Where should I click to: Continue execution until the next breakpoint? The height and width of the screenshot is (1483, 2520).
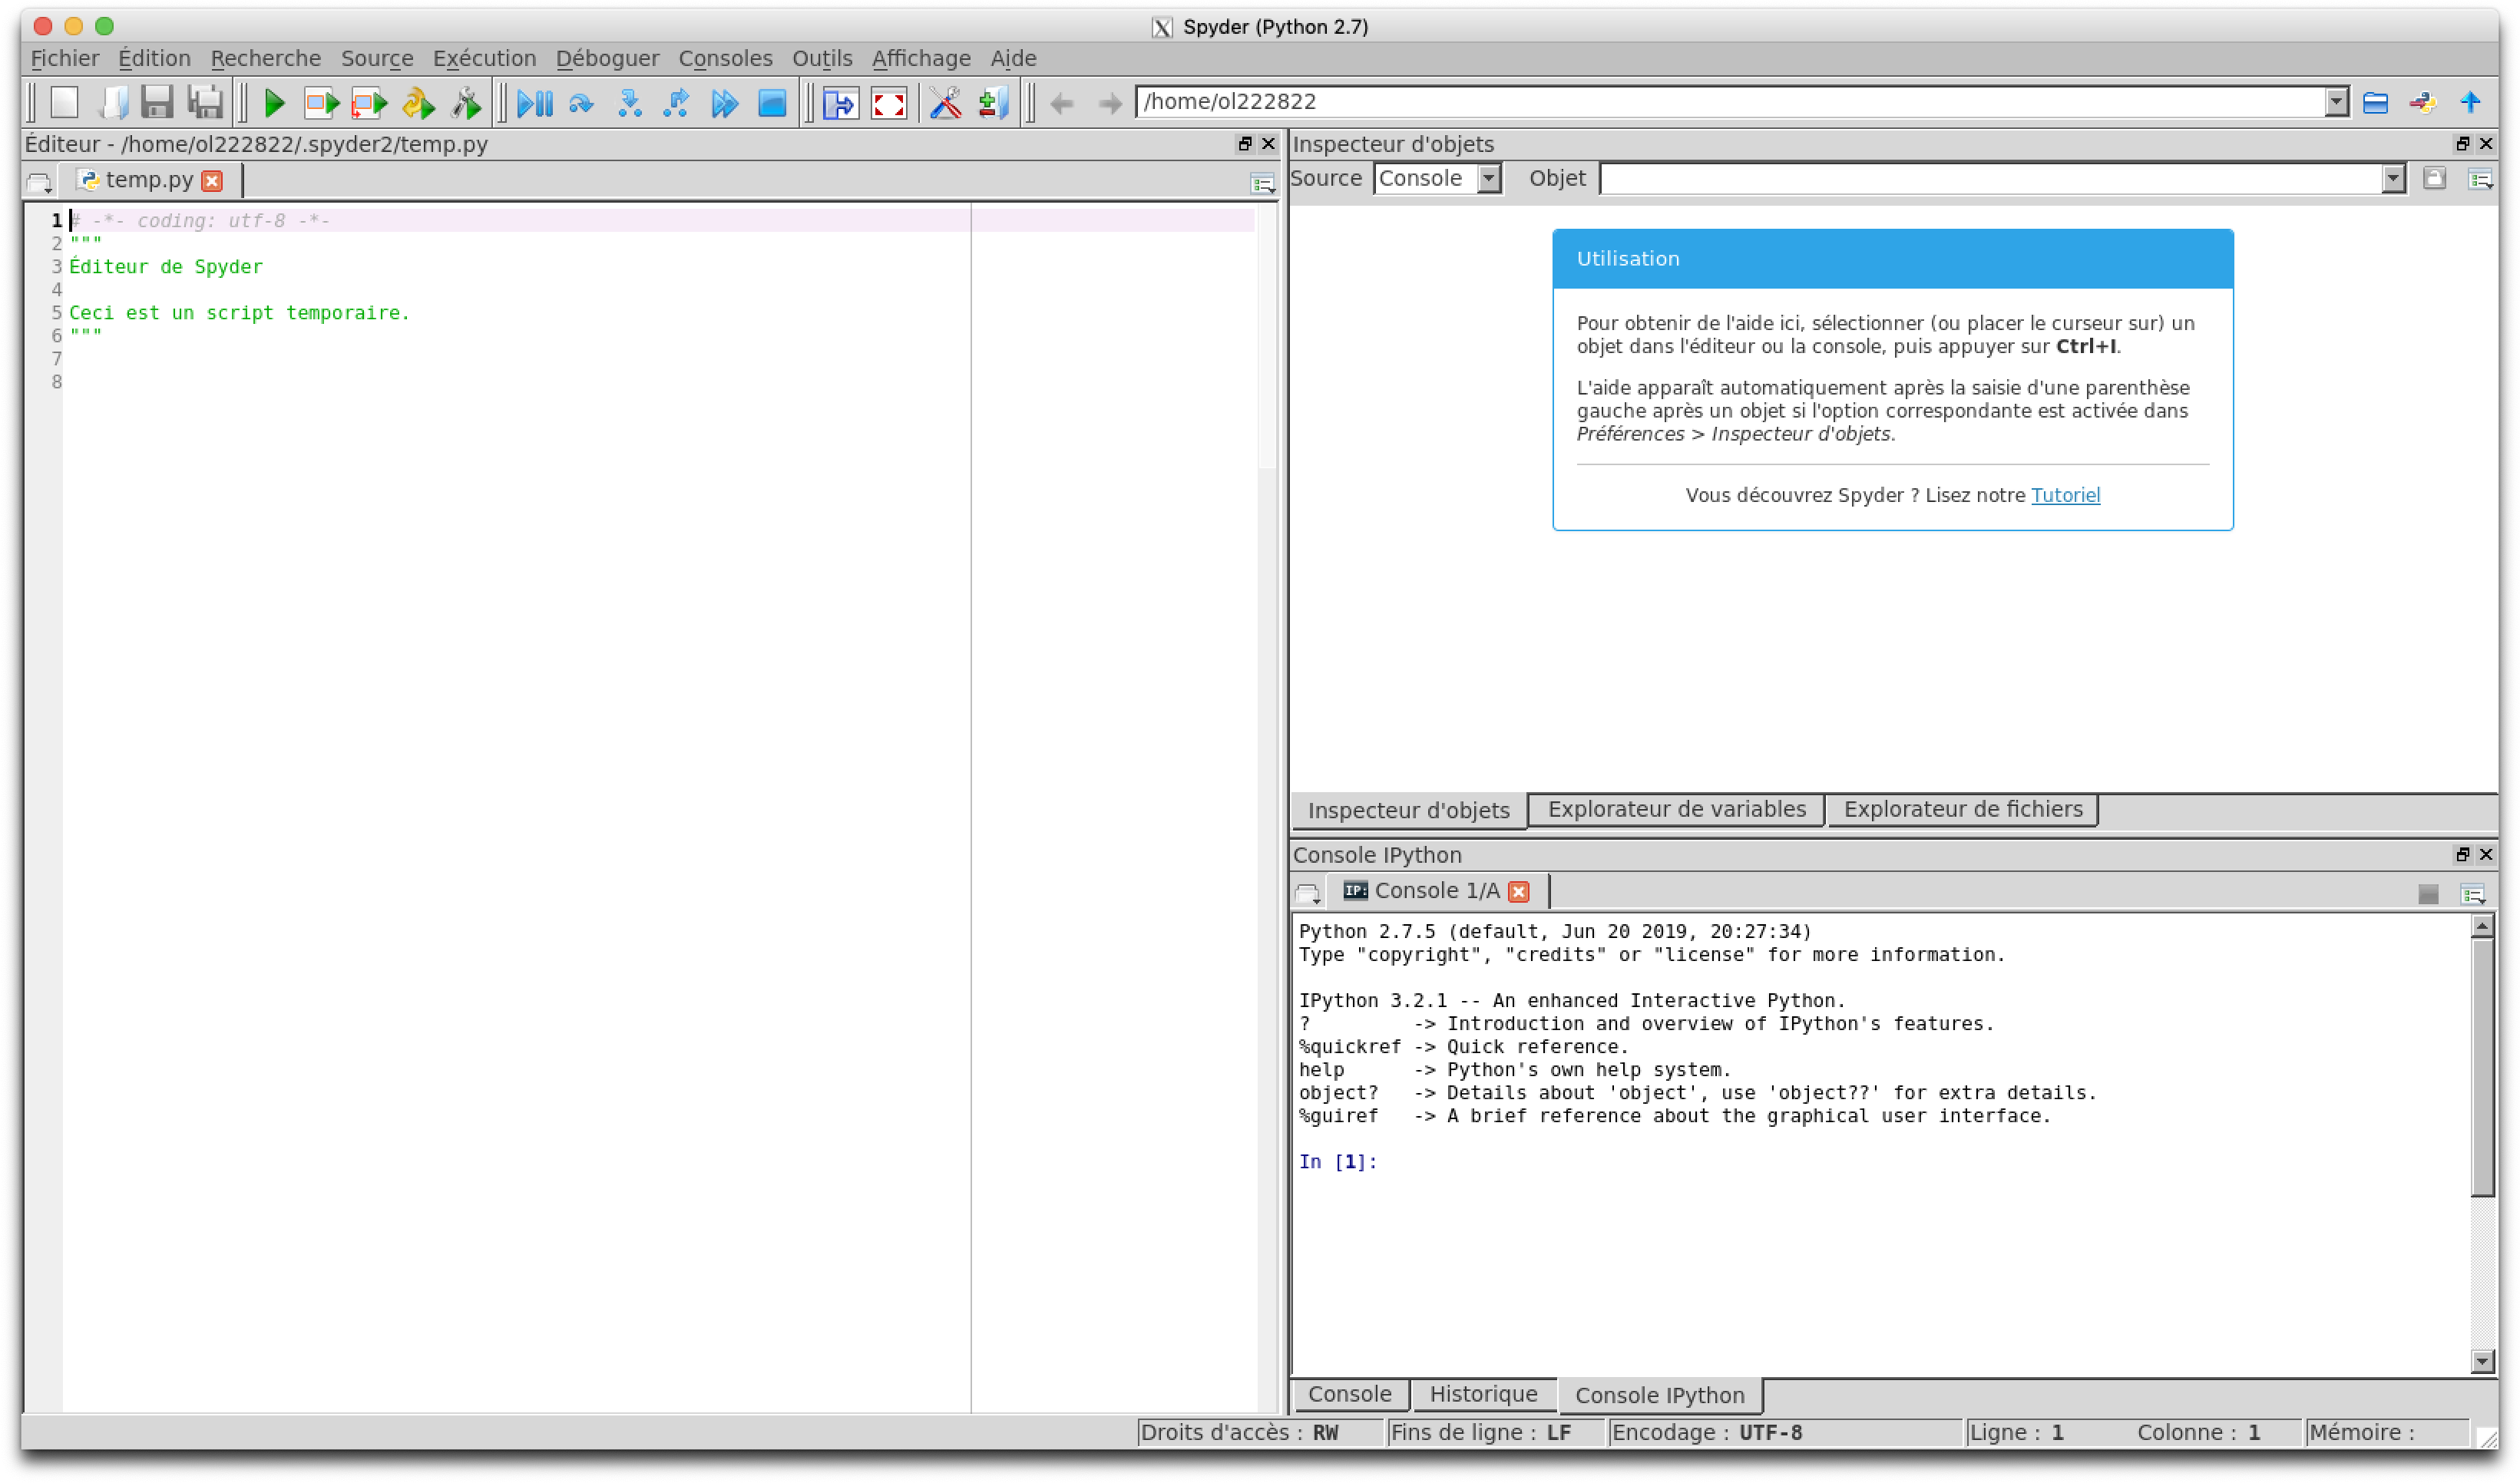pyautogui.click(x=724, y=103)
